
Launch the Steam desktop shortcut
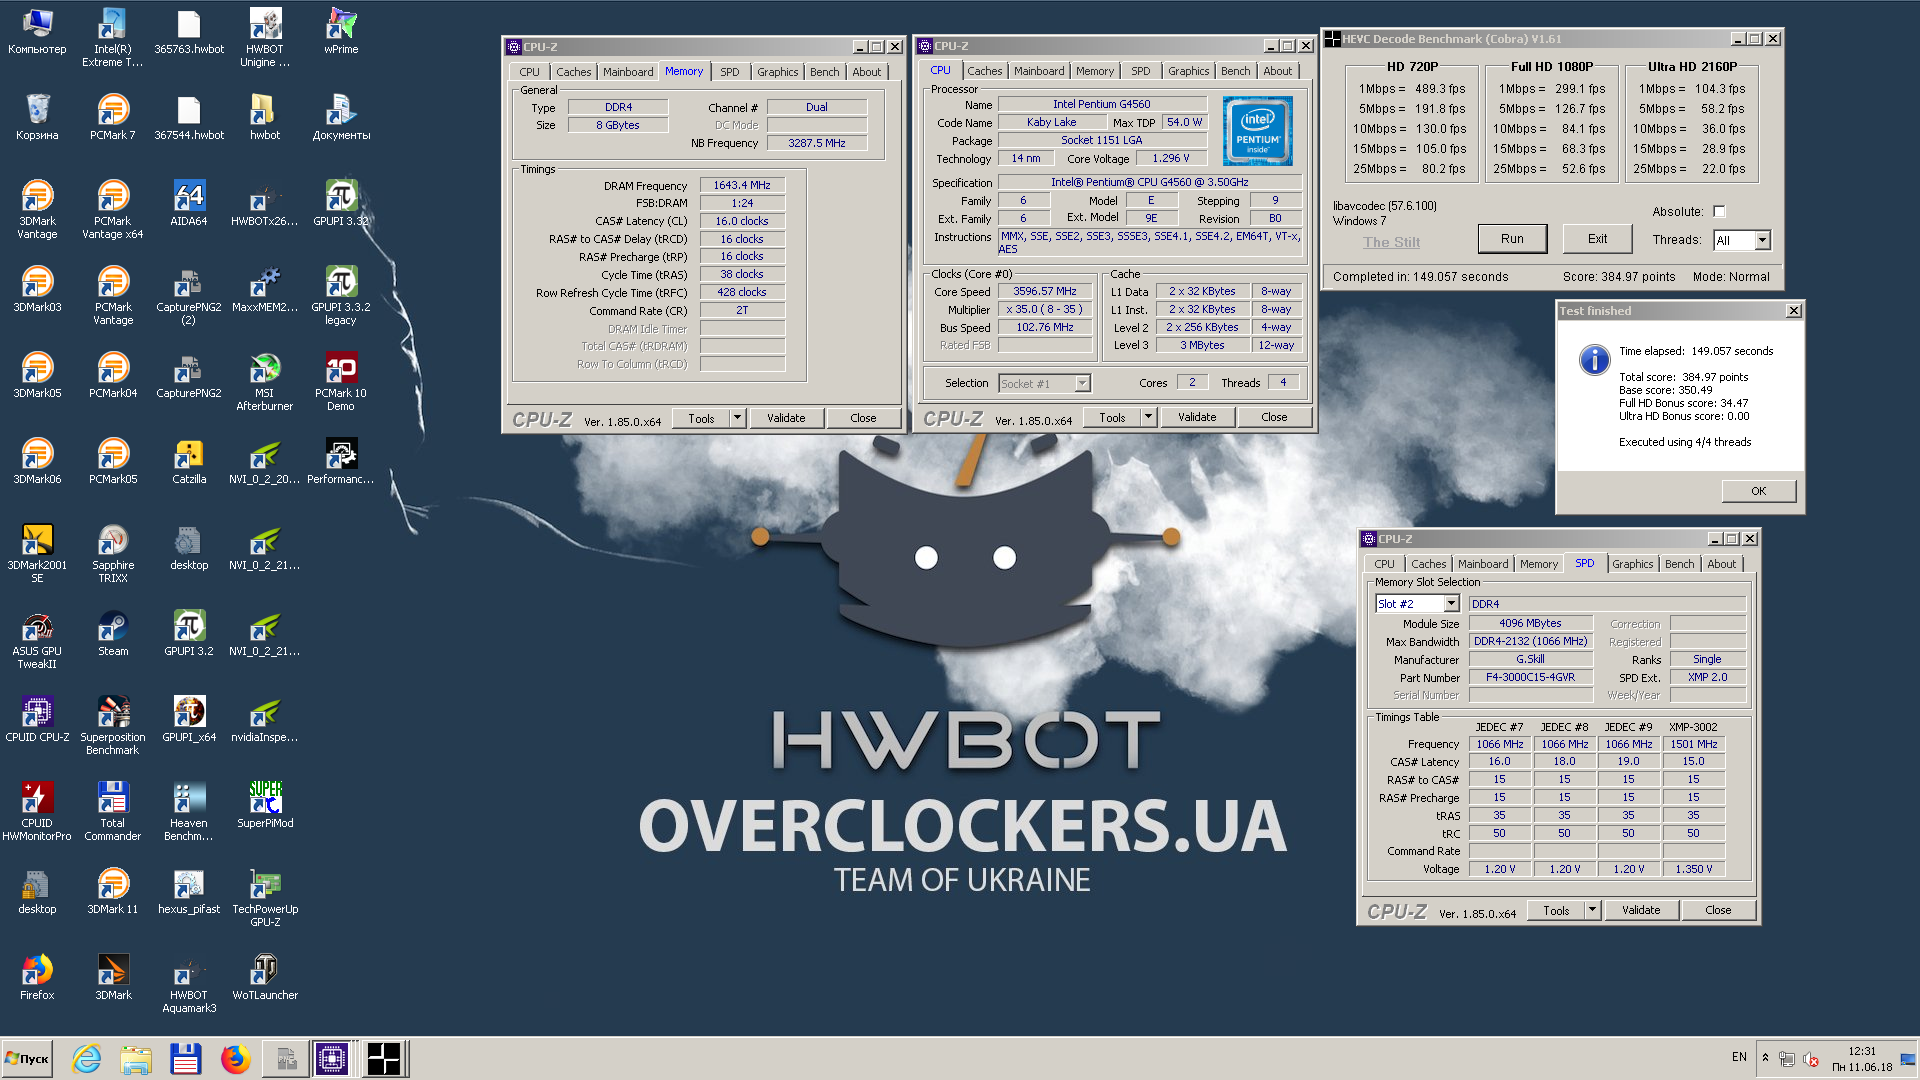[x=113, y=634]
